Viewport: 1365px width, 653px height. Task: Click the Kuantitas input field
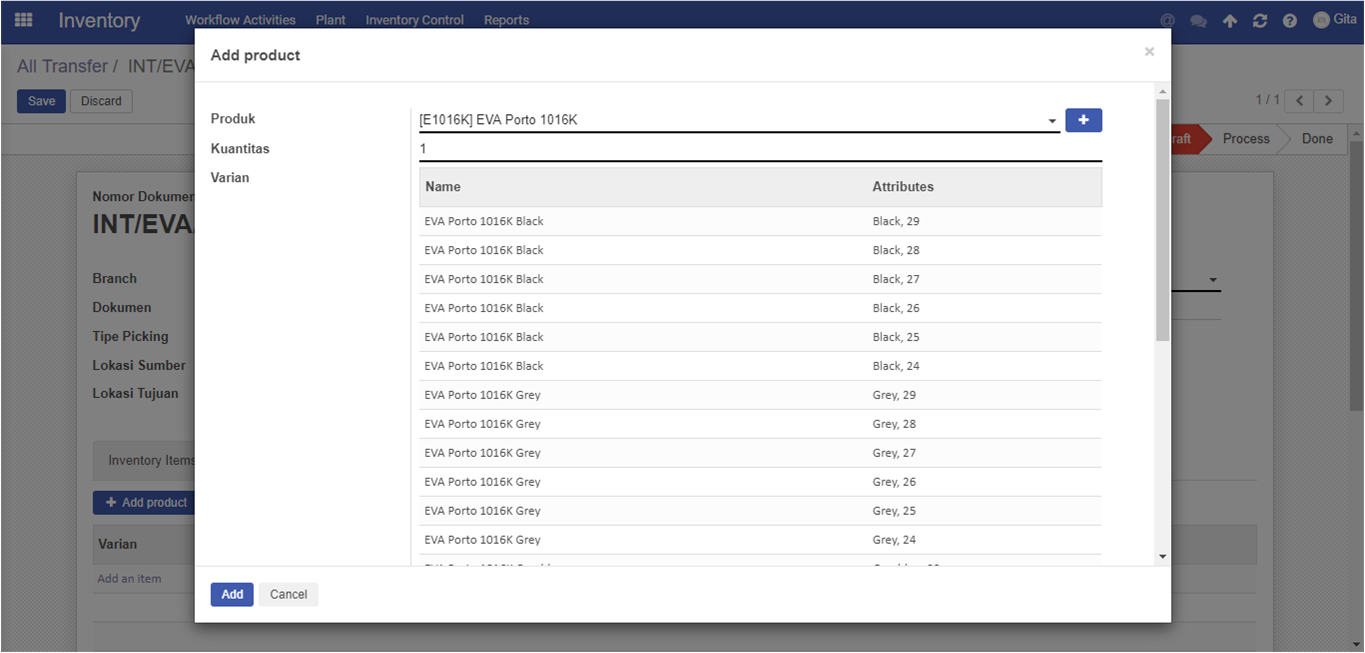pyautogui.click(x=760, y=149)
